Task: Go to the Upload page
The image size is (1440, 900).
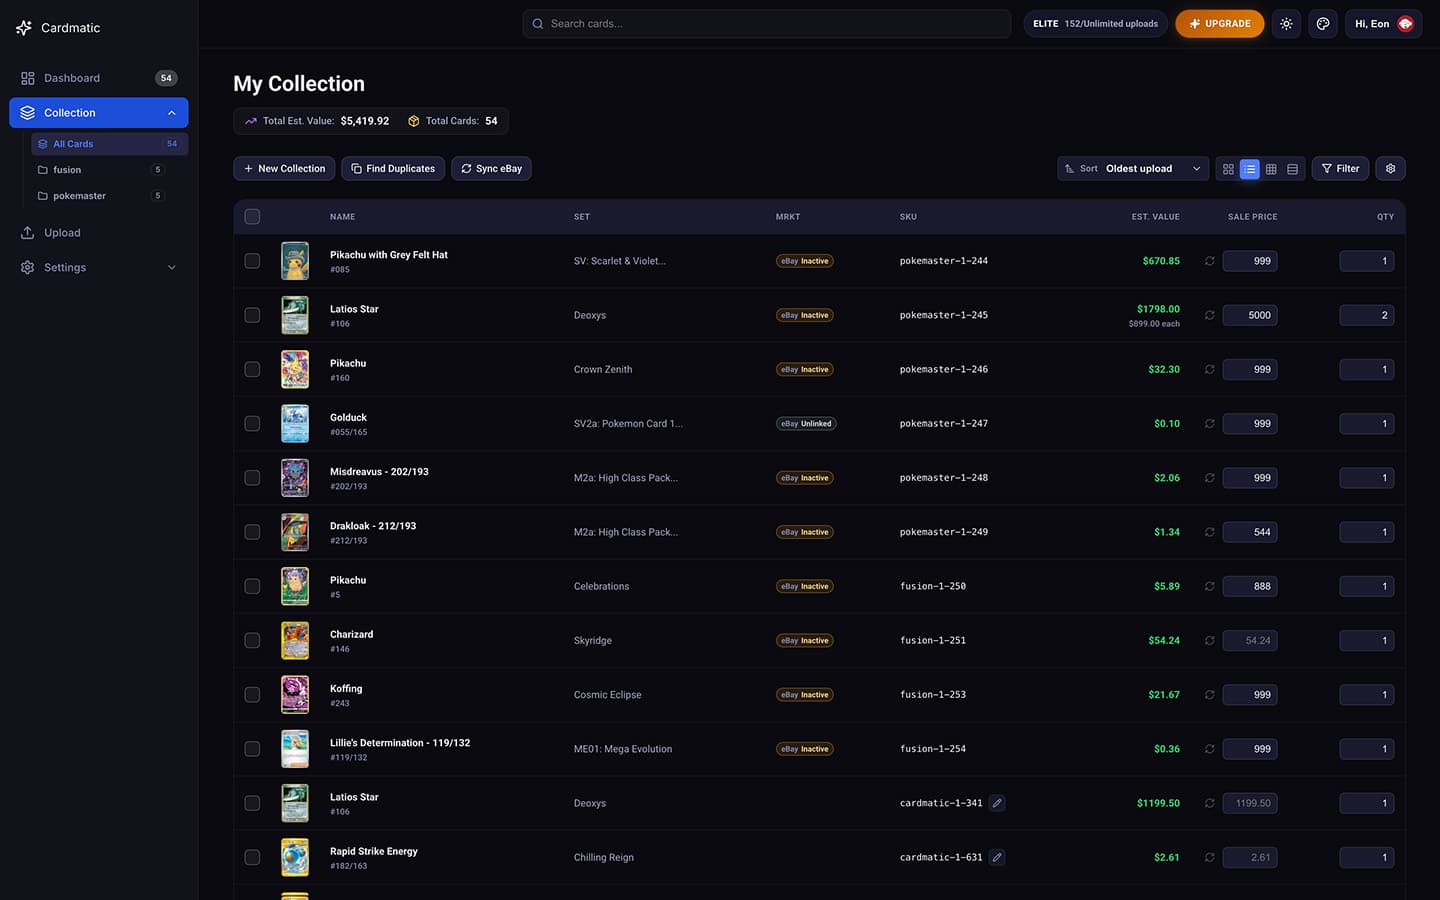Action: (x=98, y=233)
